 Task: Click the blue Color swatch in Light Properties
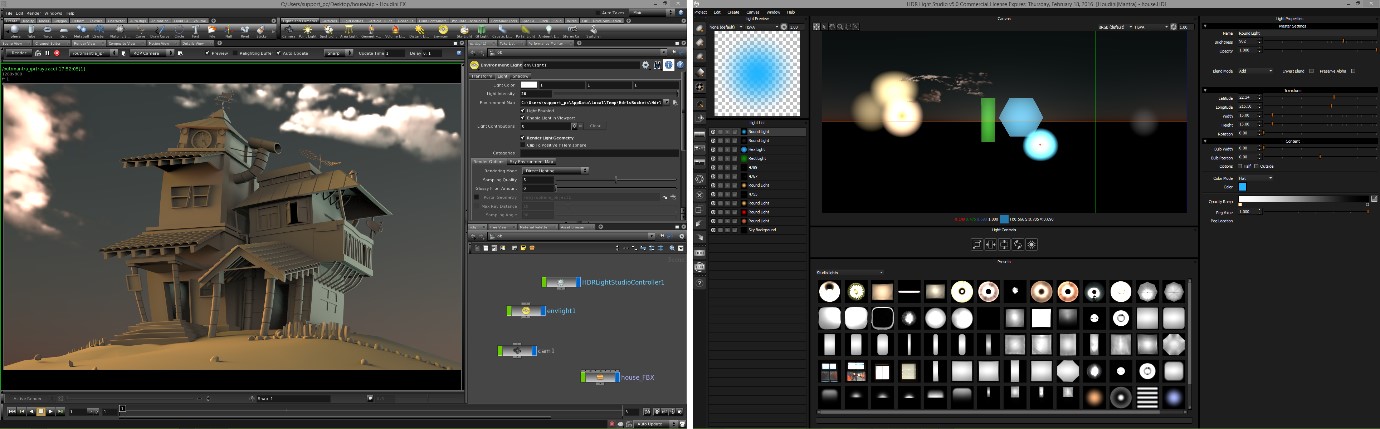point(1243,187)
